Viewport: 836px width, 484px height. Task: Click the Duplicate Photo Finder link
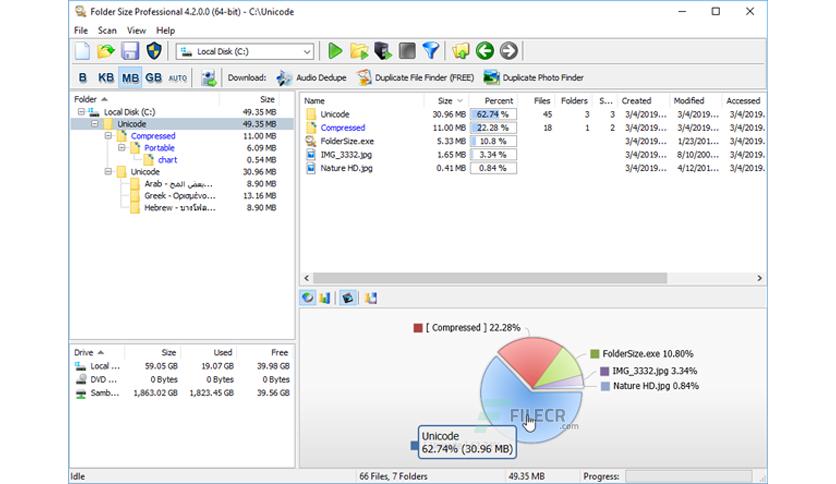(x=533, y=78)
